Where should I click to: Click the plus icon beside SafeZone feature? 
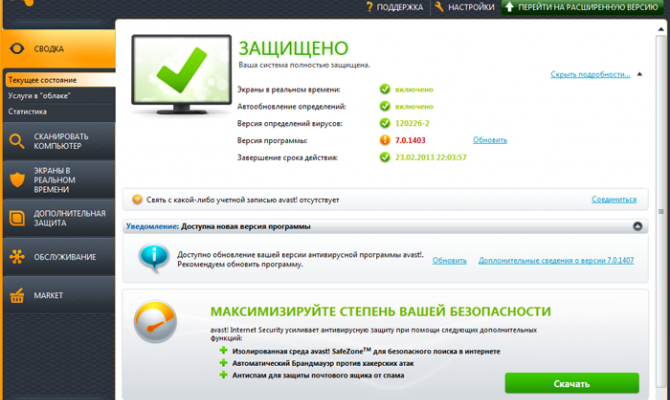click(223, 350)
